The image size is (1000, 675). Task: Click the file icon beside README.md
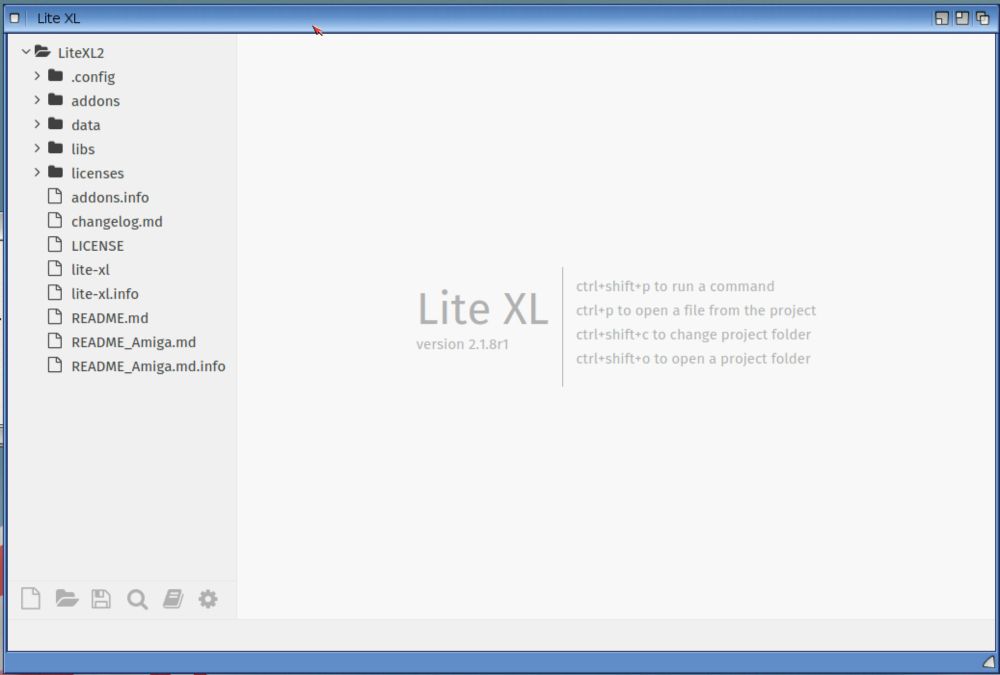point(55,317)
